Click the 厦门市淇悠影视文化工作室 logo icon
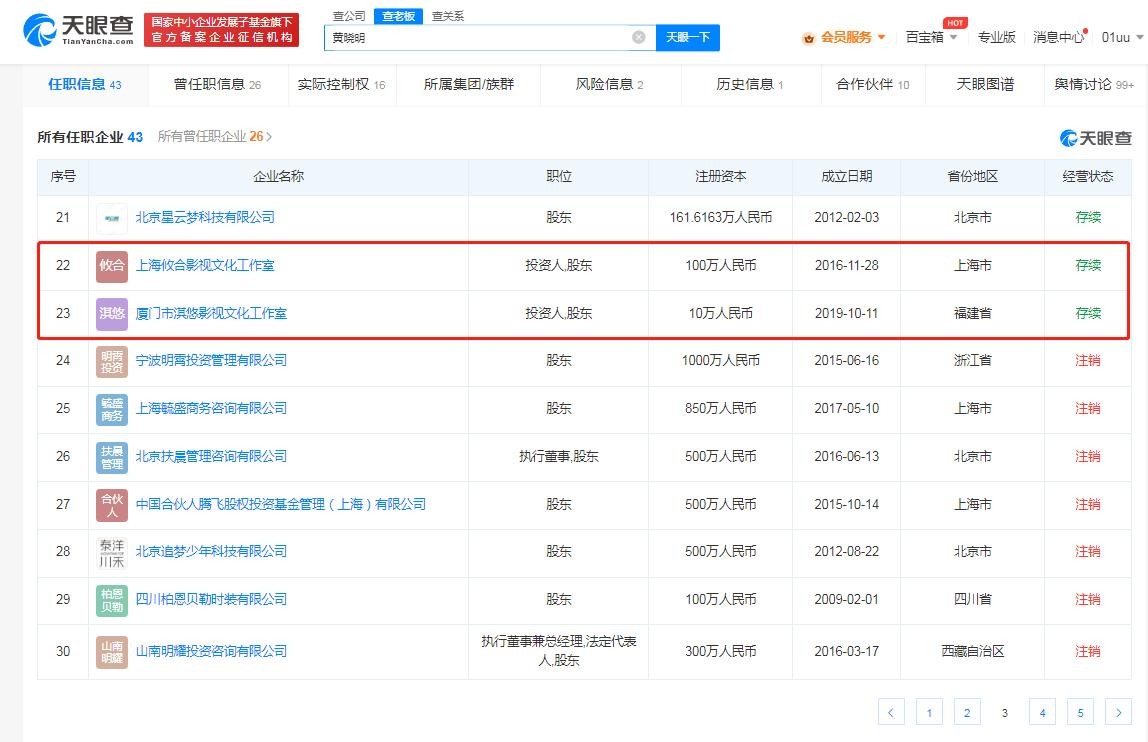Image resolution: width=1148 pixels, height=742 pixels. click(112, 314)
